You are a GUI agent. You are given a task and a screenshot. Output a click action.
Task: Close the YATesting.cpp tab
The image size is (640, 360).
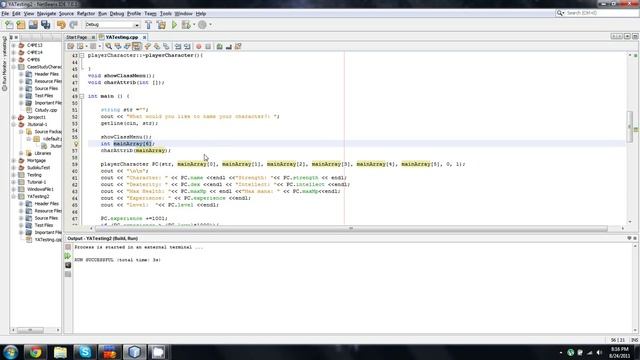[x=144, y=38]
